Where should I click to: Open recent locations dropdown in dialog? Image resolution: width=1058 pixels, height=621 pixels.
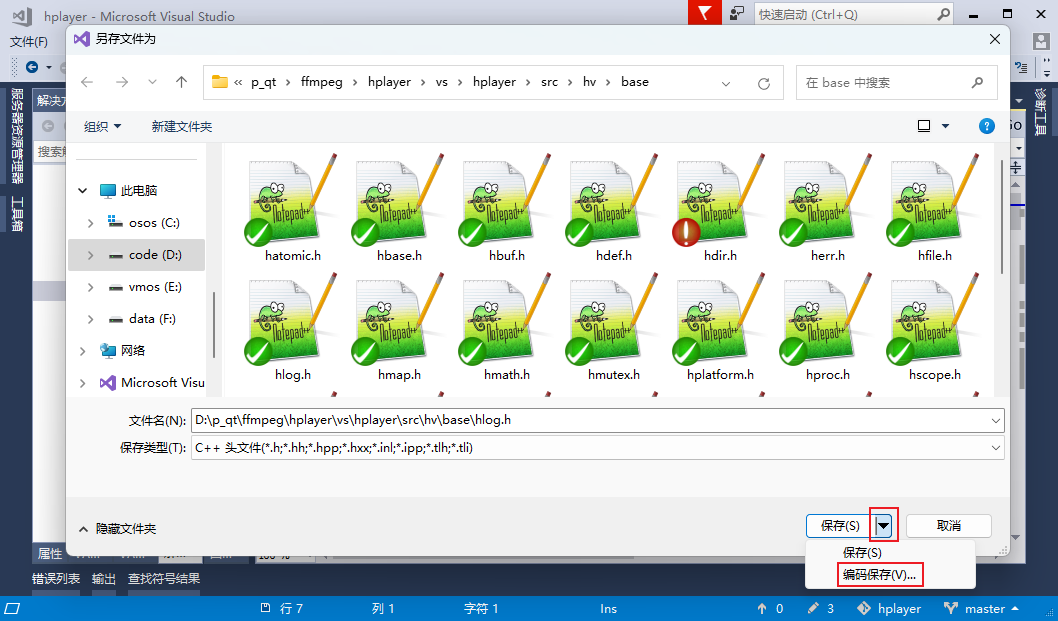[x=152, y=82]
